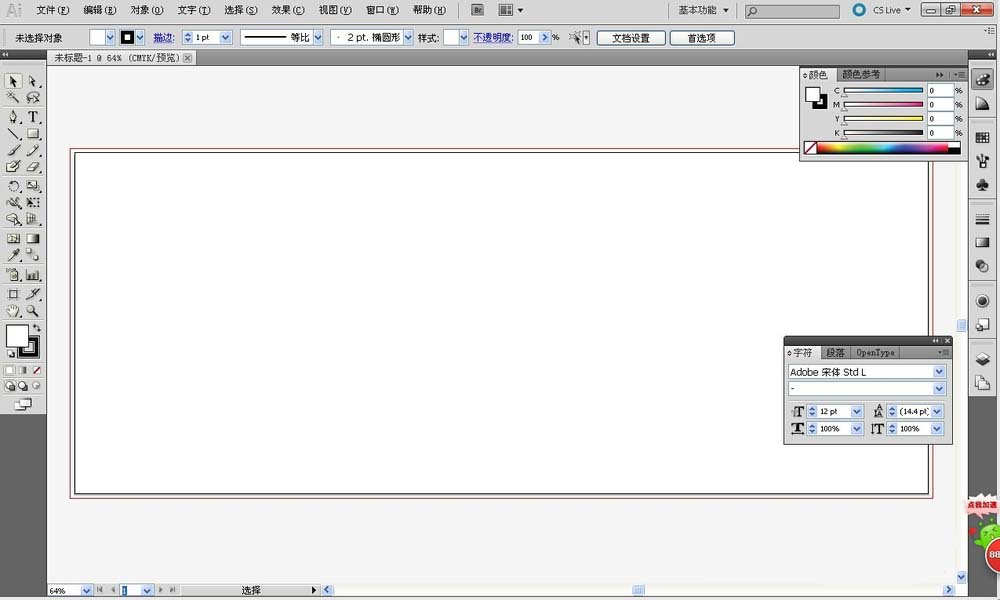The width and height of the screenshot is (1000, 600).
Task: Change the screen mode button
Action: coord(23,404)
